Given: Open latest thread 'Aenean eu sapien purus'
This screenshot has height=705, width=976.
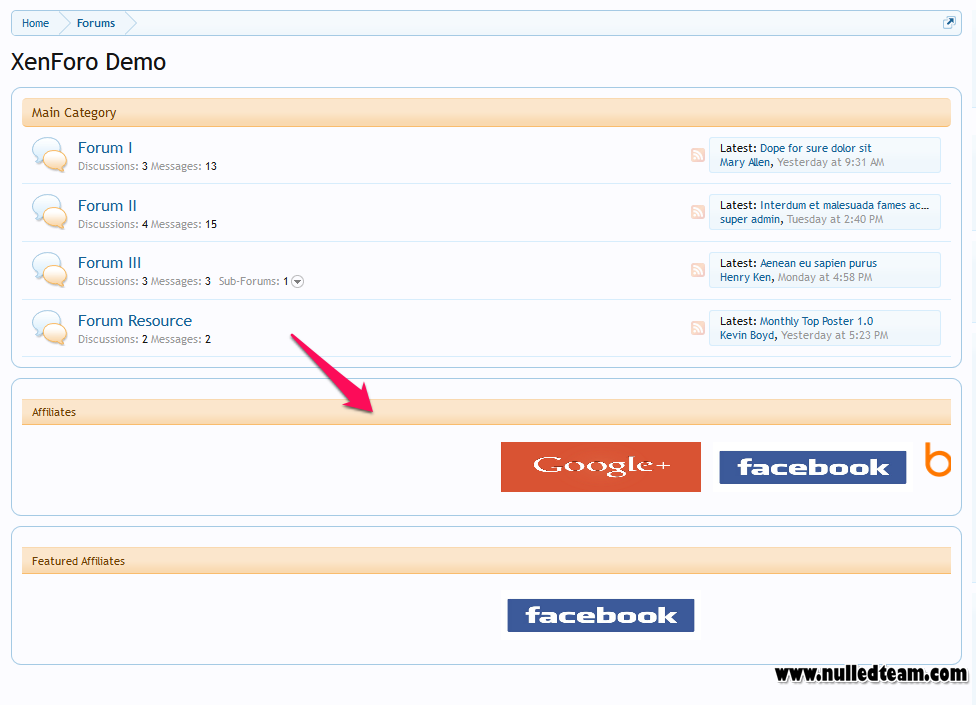Looking at the screenshot, I should (819, 263).
